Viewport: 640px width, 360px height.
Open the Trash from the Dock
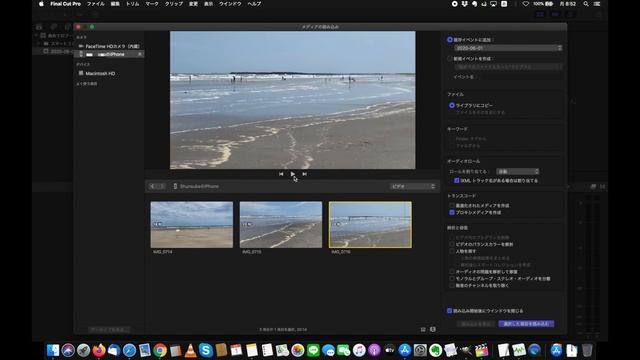(x=587, y=350)
